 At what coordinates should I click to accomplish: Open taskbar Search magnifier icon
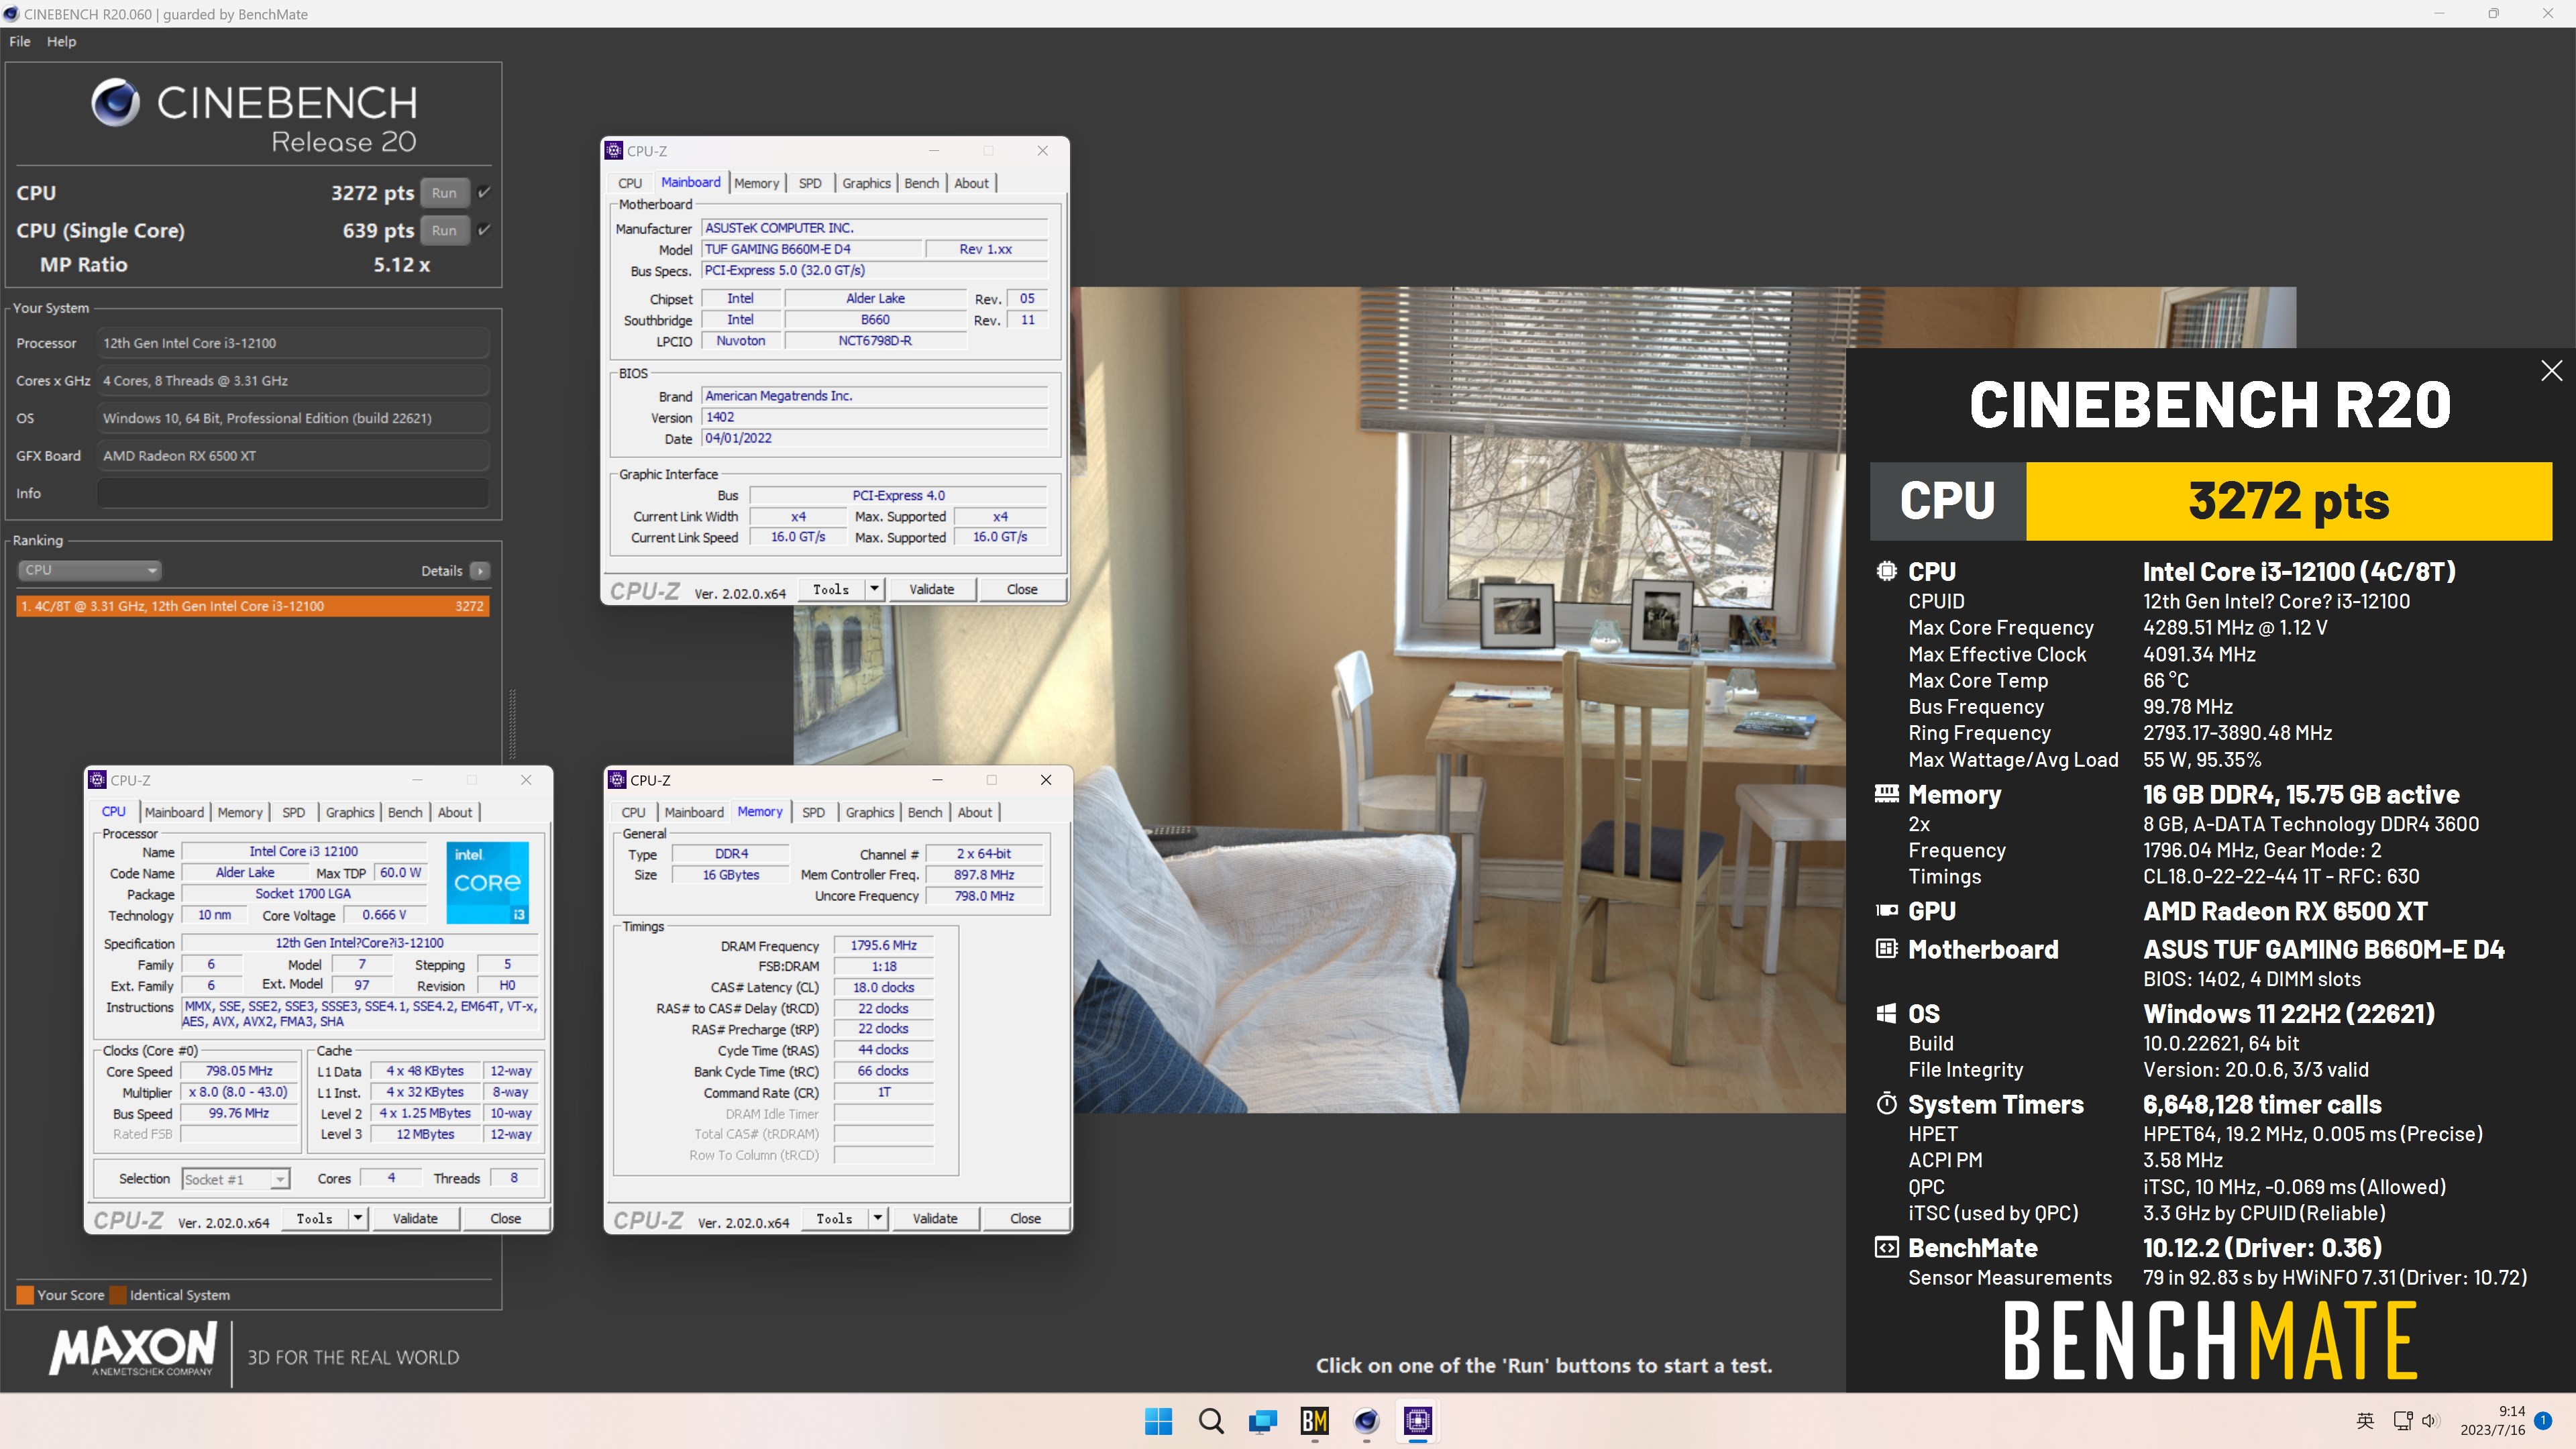[x=1211, y=1421]
